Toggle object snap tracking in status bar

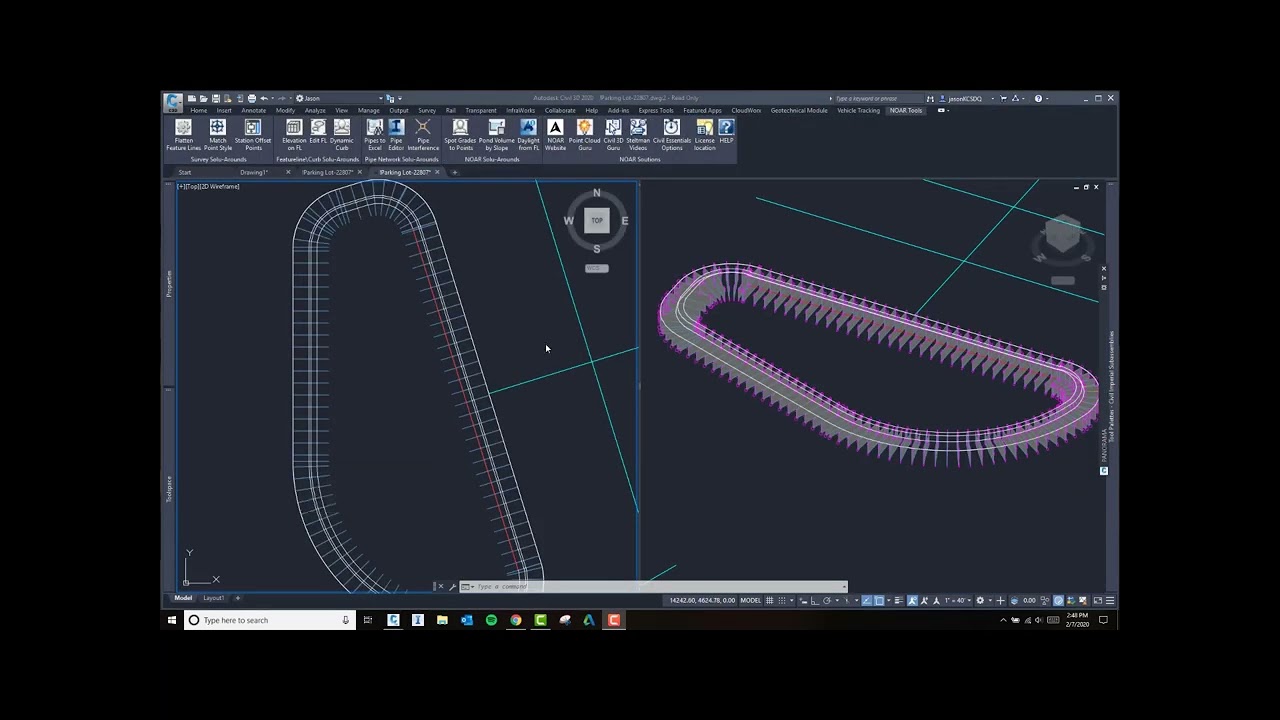[866, 600]
